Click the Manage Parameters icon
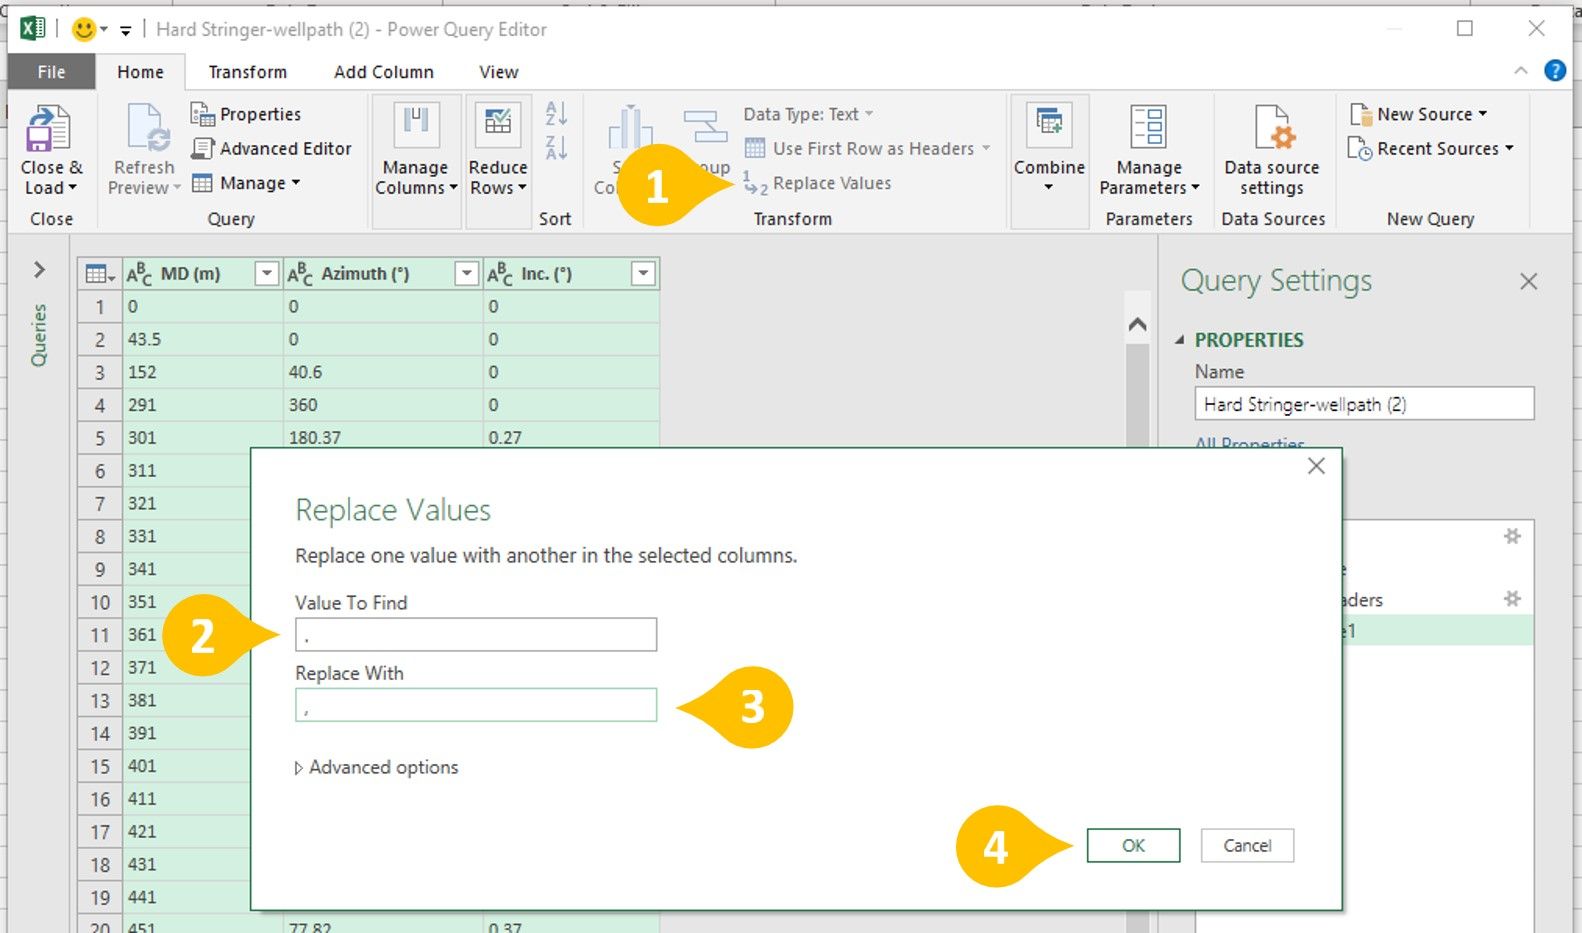 click(1148, 128)
